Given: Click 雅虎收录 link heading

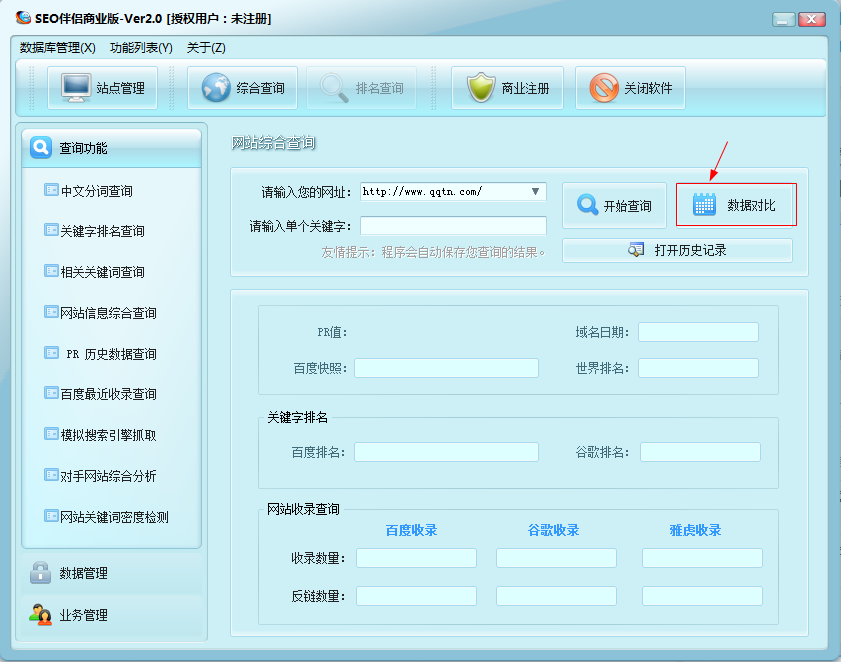Looking at the screenshot, I should (695, 530).
